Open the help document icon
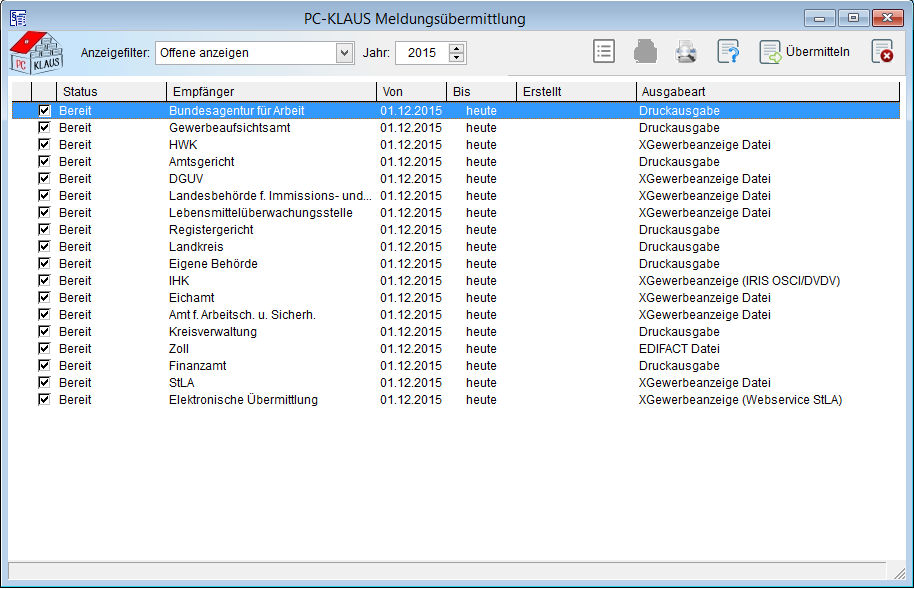 [728, 52]
